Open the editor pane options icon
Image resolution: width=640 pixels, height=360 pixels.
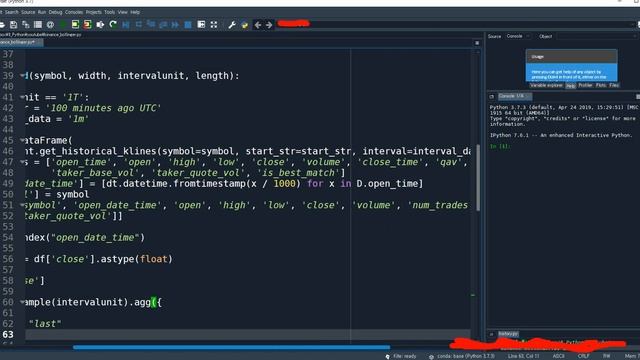click(x=477, y=43)
